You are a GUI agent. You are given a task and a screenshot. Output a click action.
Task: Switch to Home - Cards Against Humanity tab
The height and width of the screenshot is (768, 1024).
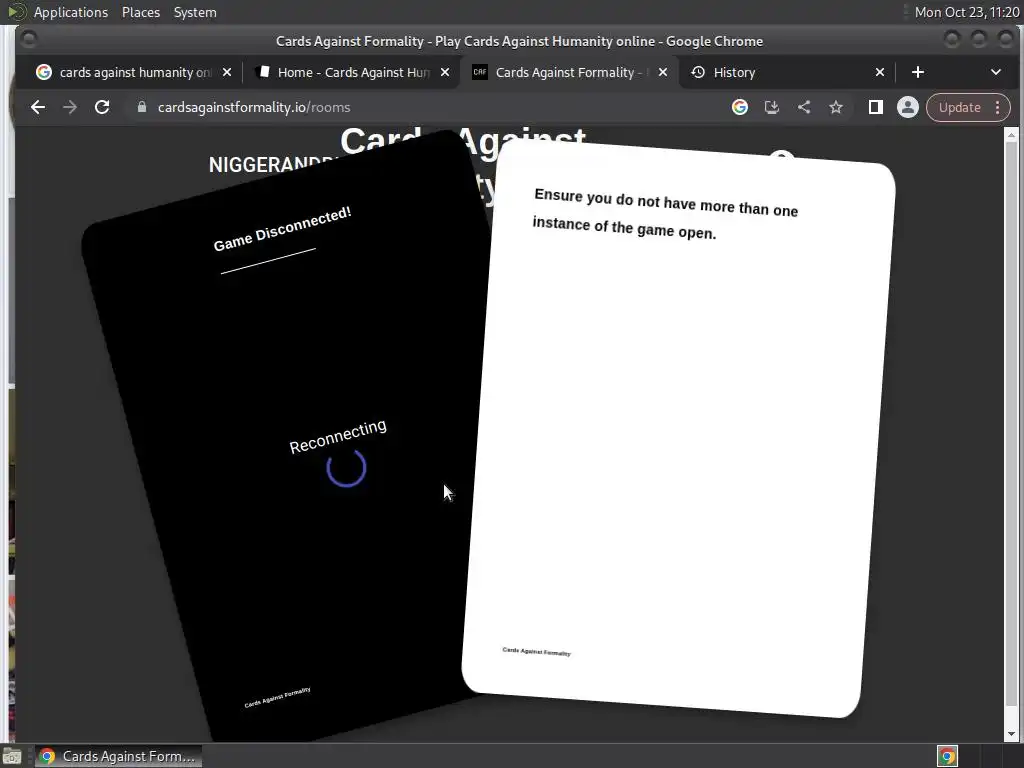[x=353, y=72]
